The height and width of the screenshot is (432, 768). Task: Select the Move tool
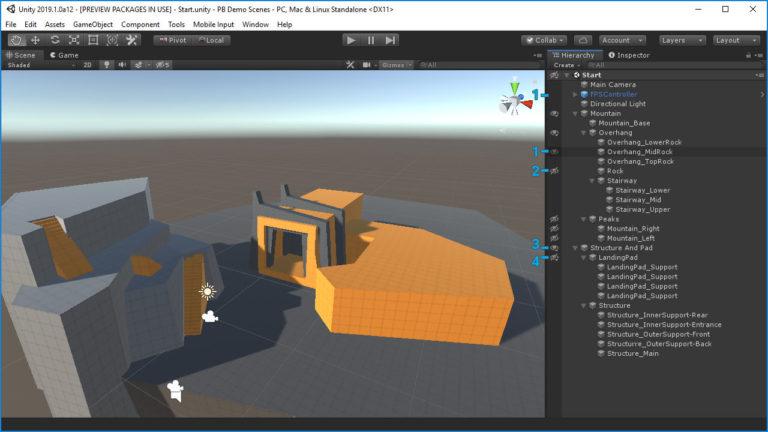(35, 40)
